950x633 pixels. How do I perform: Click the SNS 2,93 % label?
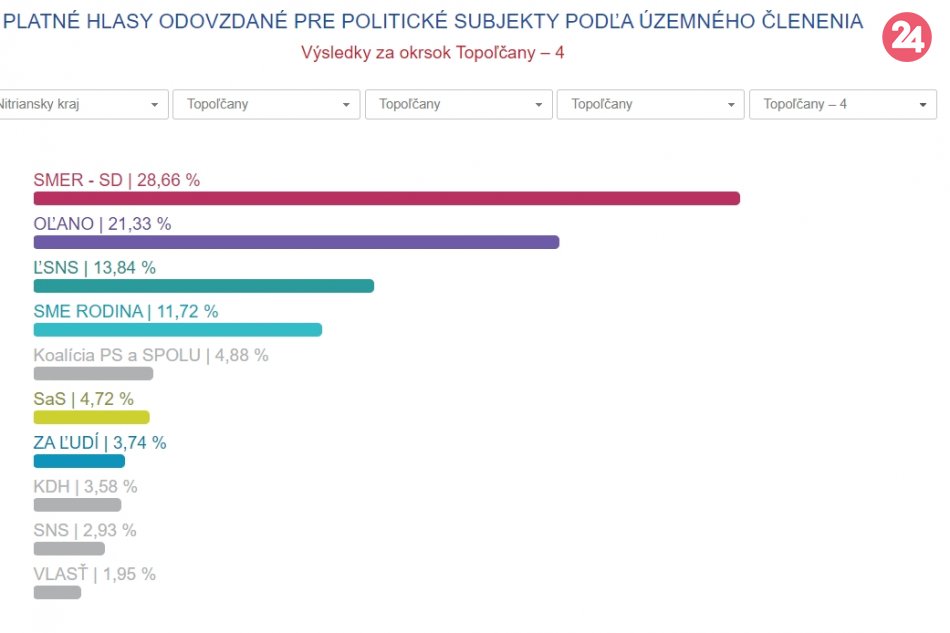point(84,530)
